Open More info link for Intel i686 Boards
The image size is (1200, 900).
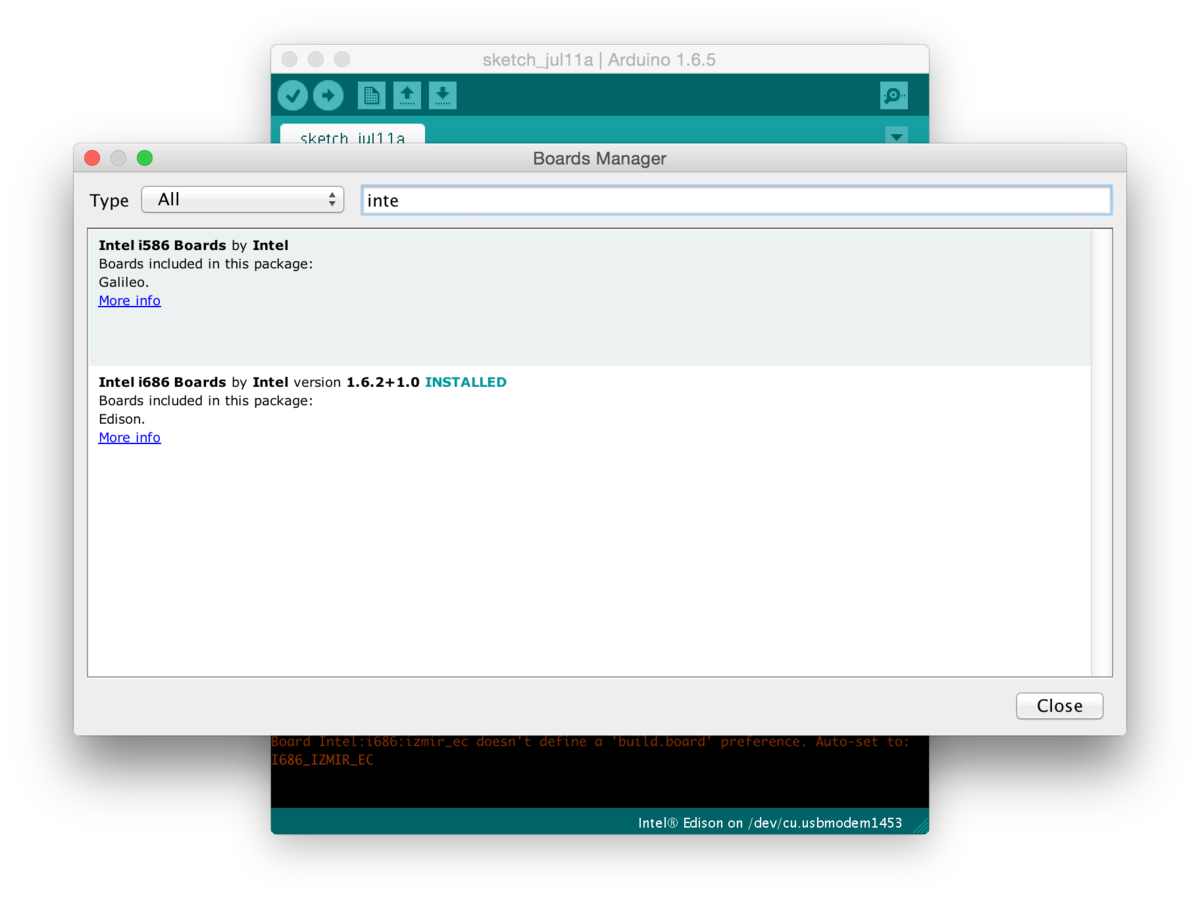pyautogui.click(x=129, y=437)
